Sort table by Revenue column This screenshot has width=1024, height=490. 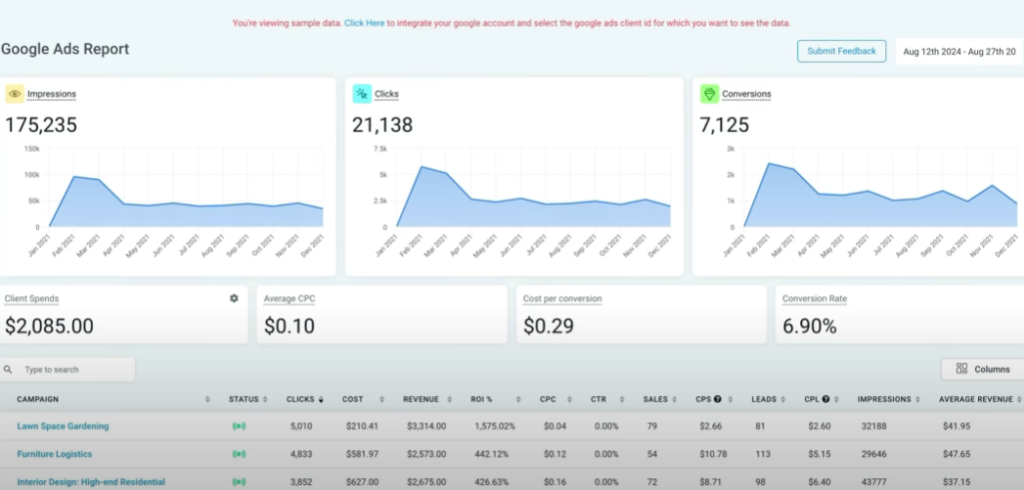coord(449,399)
